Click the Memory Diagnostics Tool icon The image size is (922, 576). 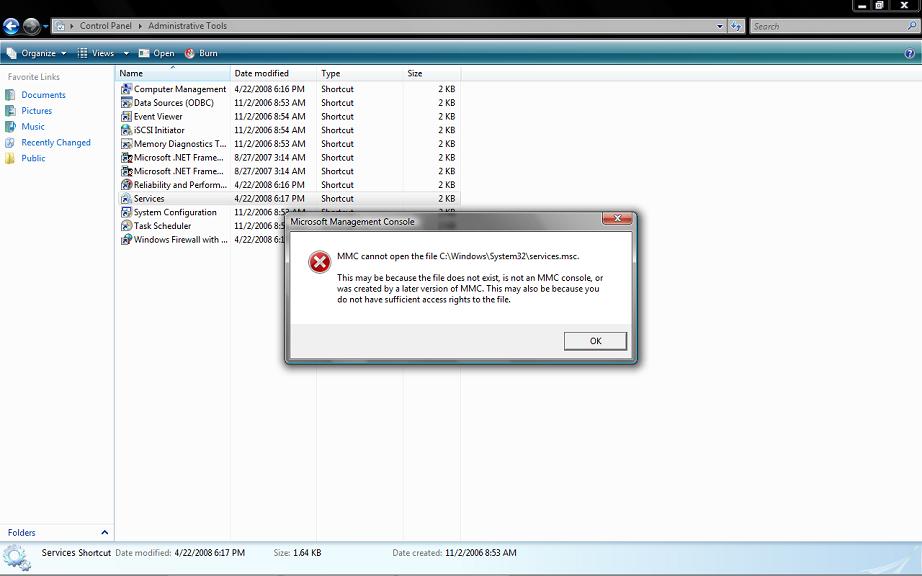coord(126,143)
